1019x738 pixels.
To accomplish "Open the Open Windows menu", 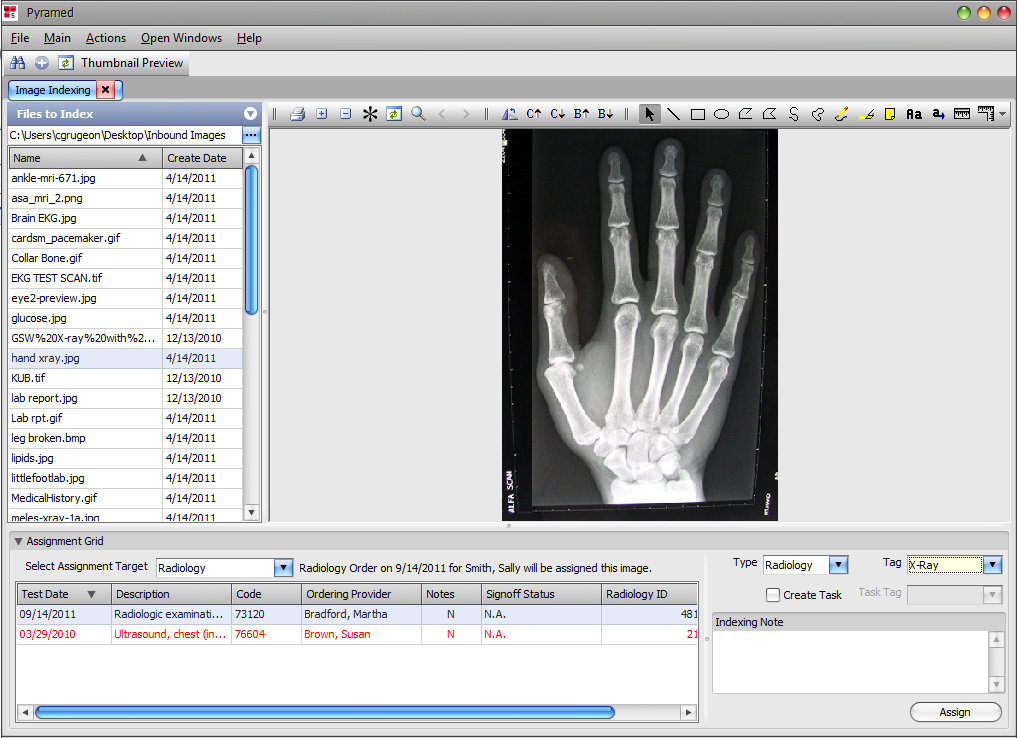I will [x=181, y=38].
